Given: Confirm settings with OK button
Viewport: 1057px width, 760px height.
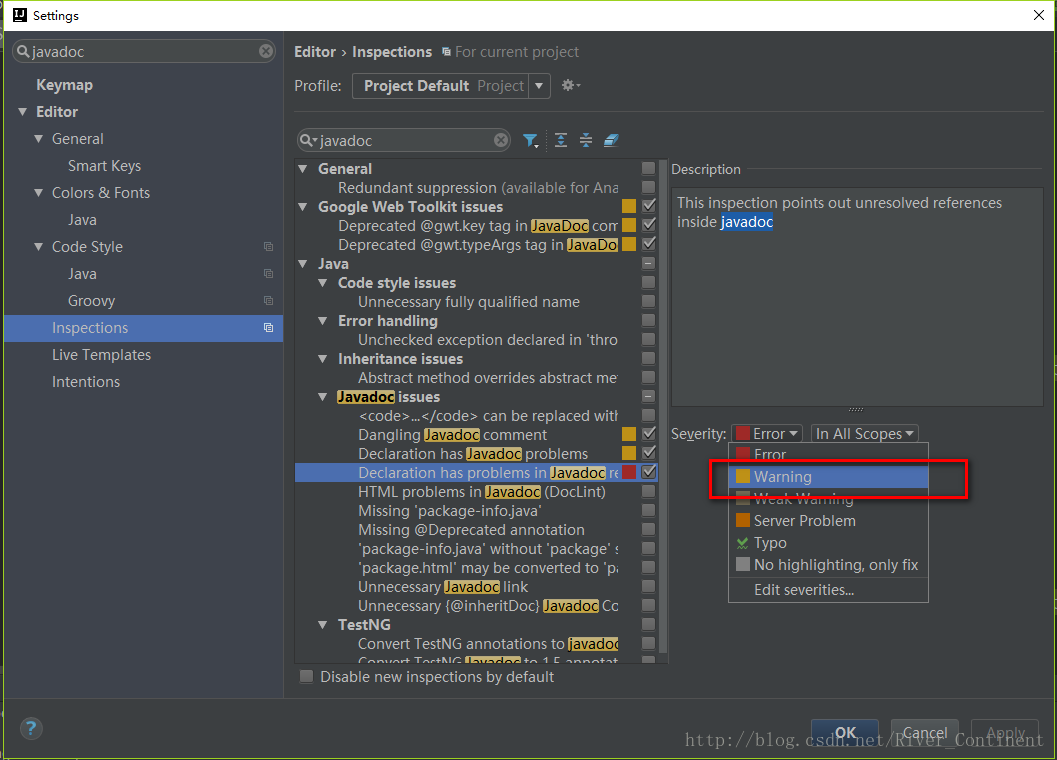Looking at the screenshot, I should (845, 732).
